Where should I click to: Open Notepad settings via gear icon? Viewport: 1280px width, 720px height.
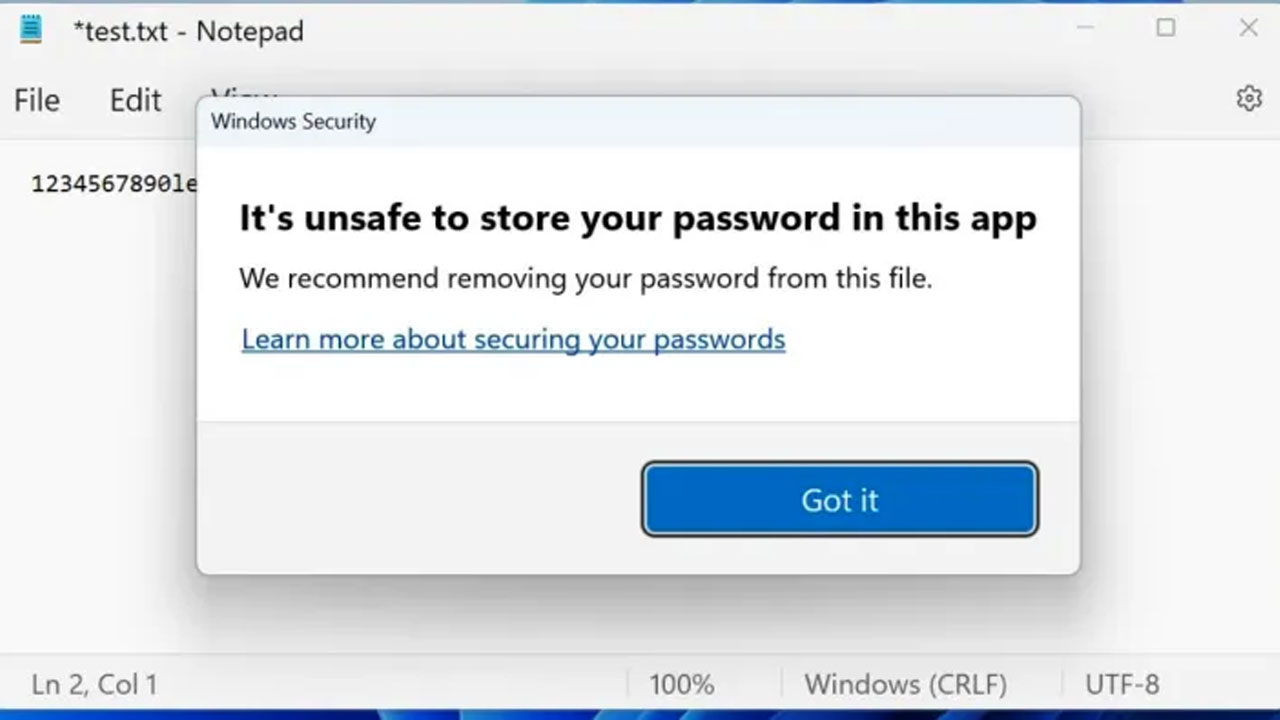click(1247, 98)
